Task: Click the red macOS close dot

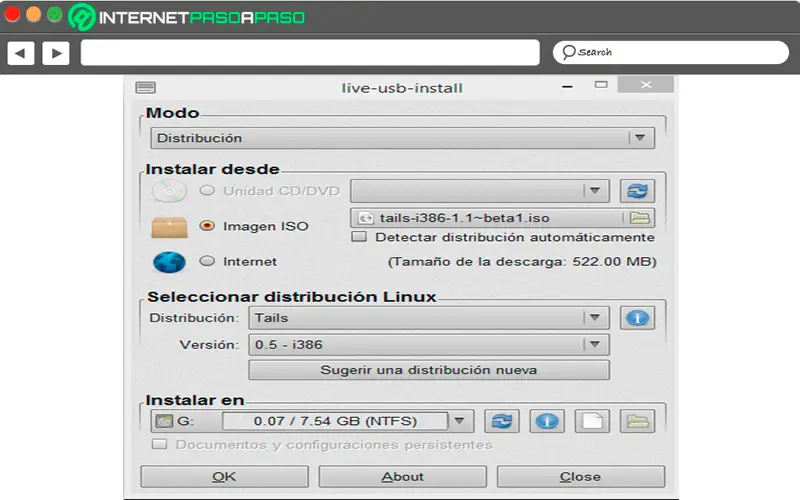Action: point(12,14)
